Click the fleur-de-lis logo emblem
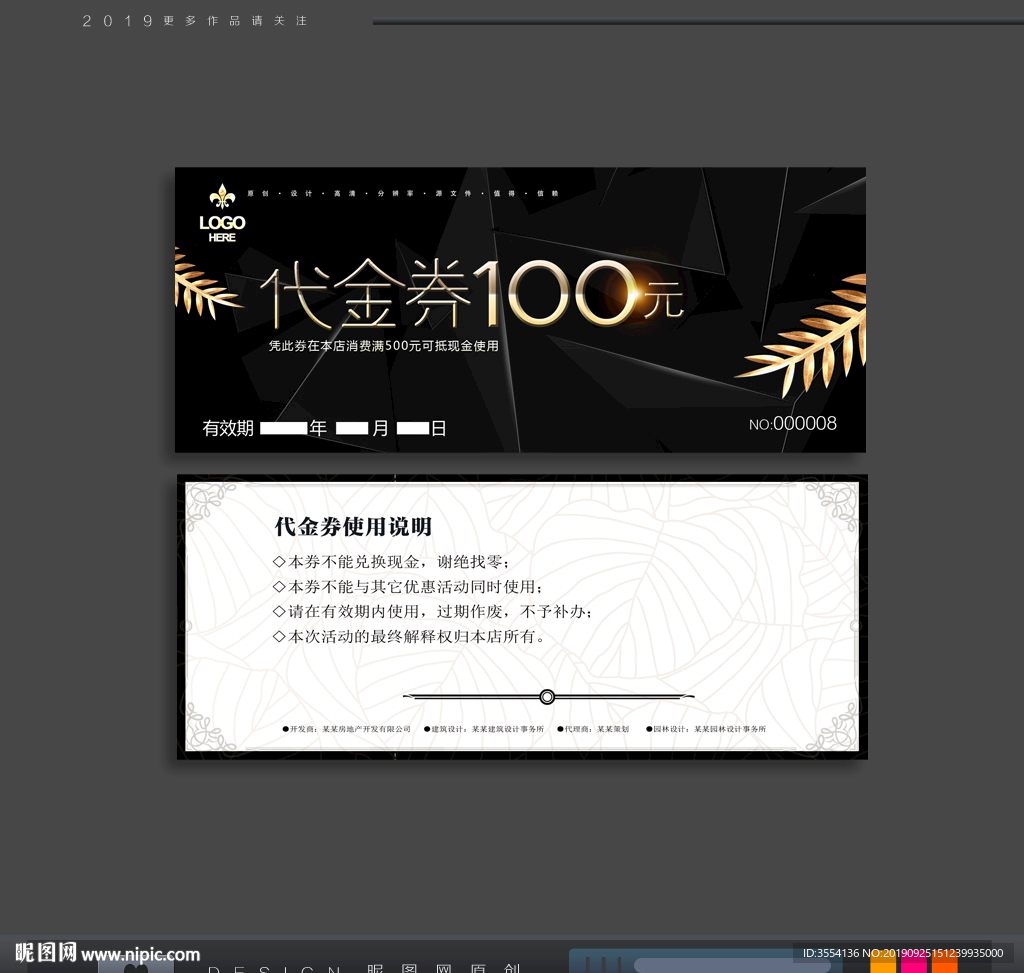 click(x=222, y=196)
